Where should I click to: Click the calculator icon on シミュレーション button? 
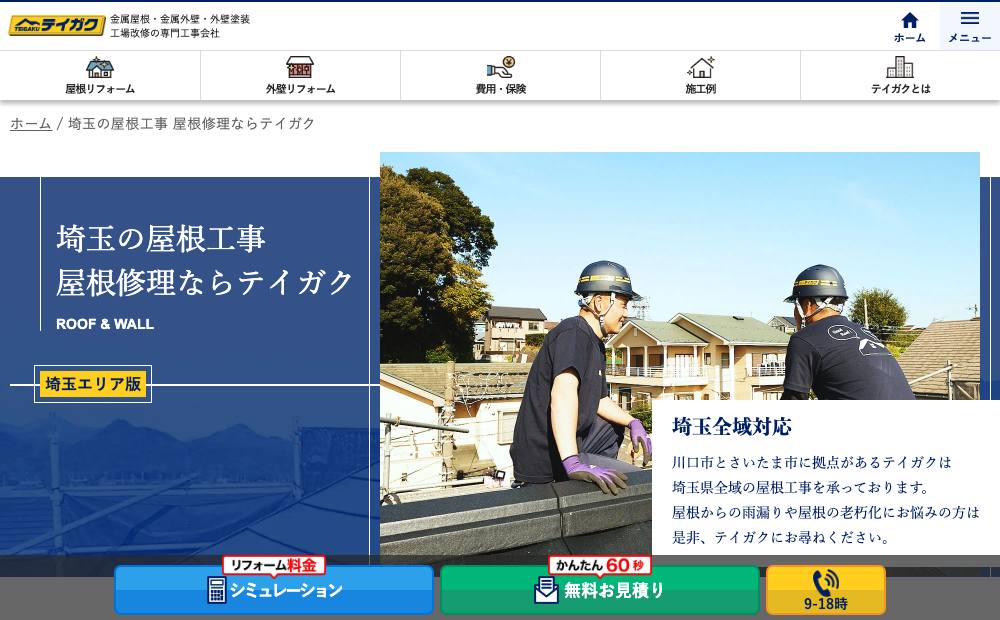click(x=216, y=590)
